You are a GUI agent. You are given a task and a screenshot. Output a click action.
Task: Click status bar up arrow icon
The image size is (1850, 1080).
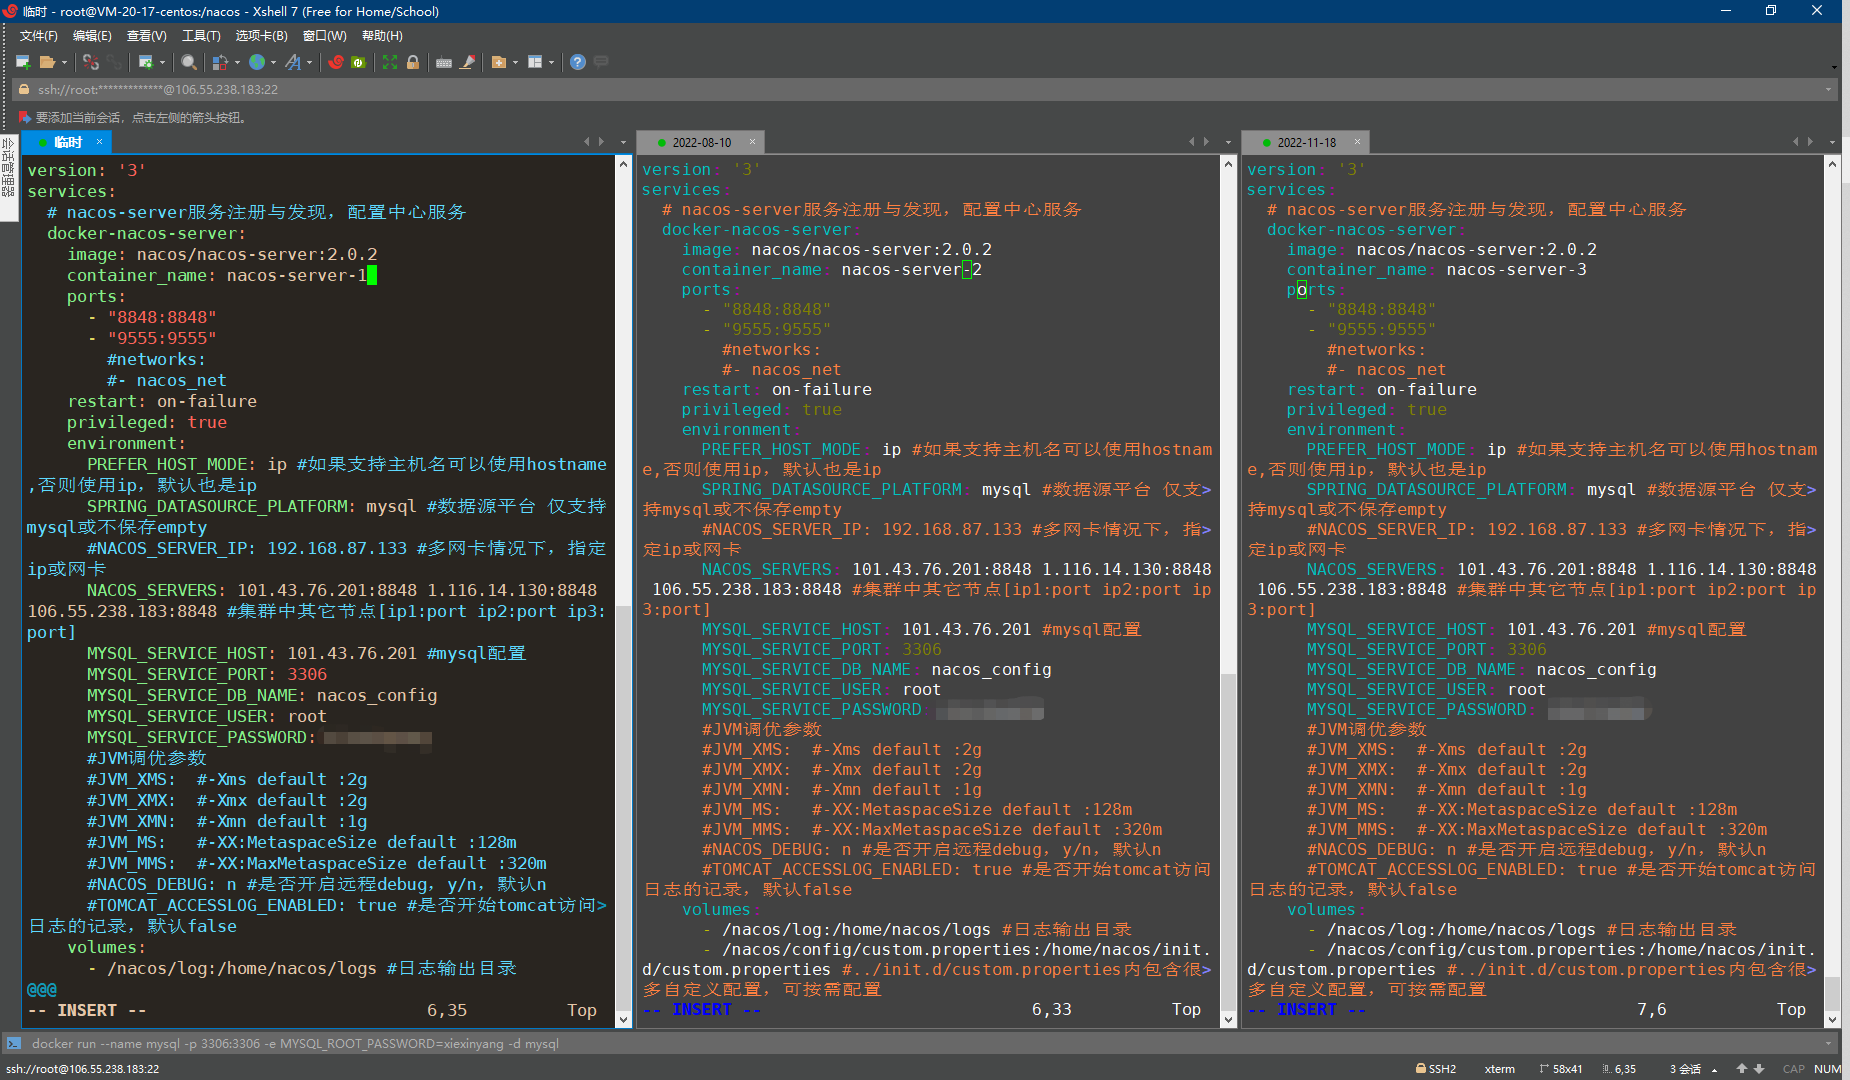1742,1069
